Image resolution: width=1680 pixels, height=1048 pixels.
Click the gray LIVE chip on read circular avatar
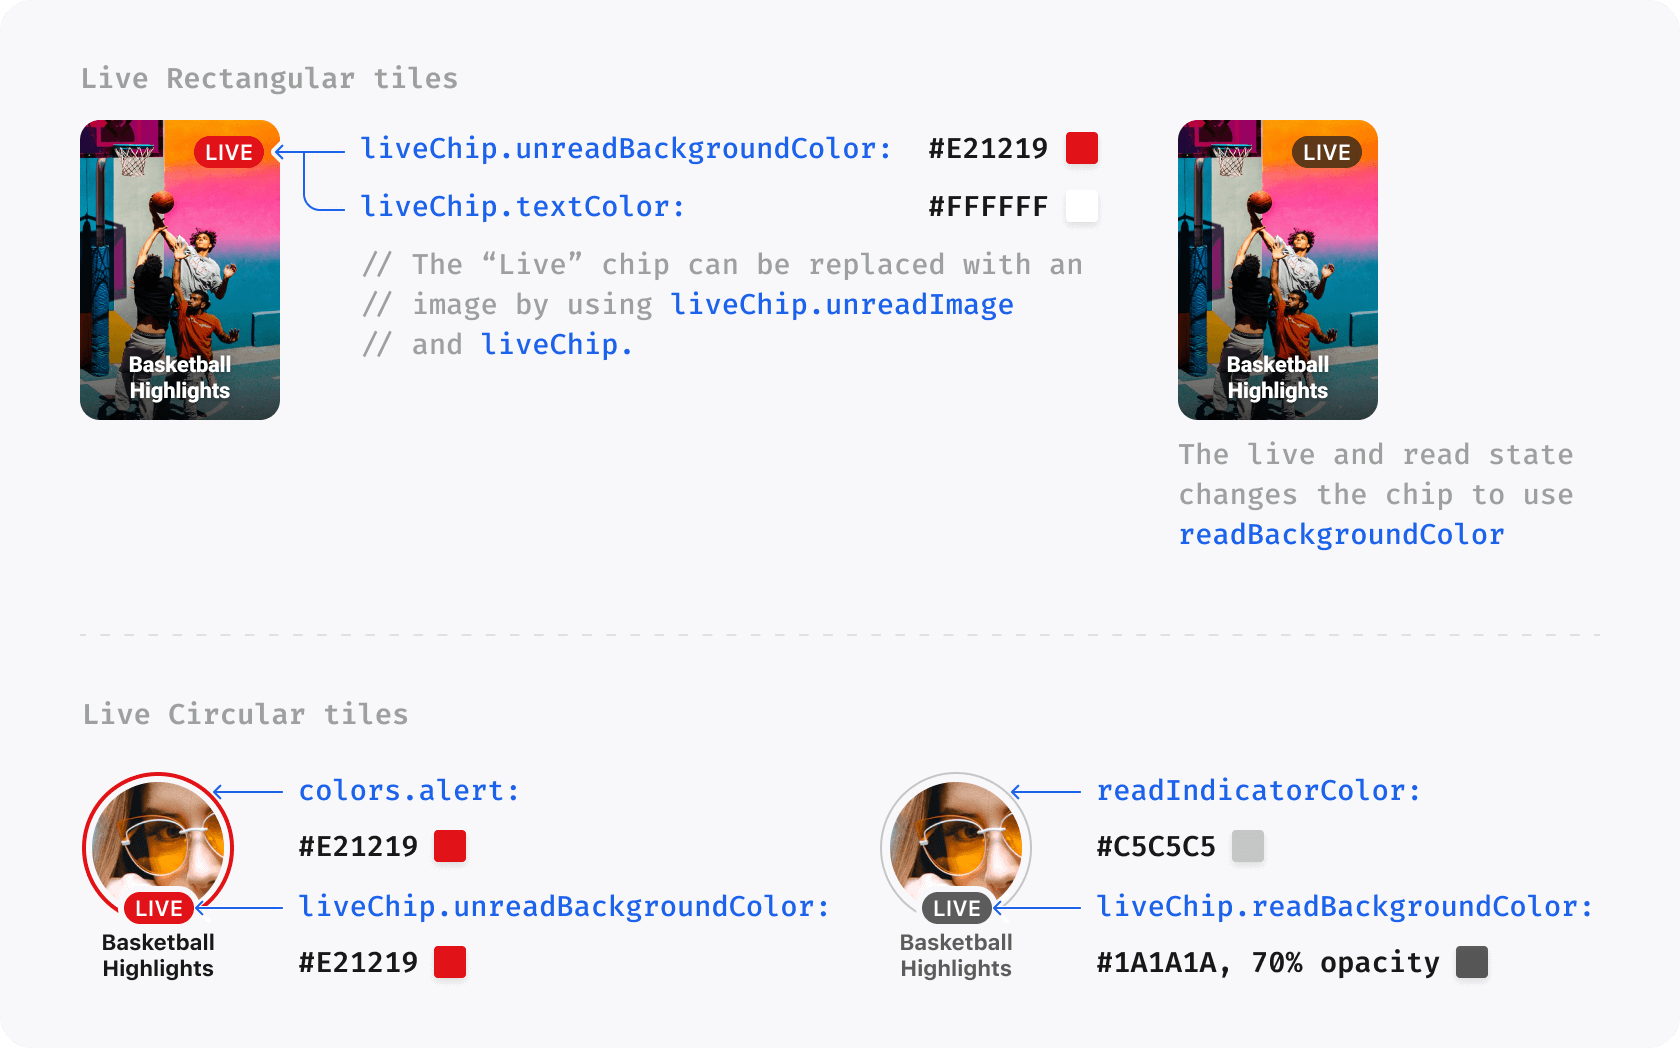coord(956,908)
